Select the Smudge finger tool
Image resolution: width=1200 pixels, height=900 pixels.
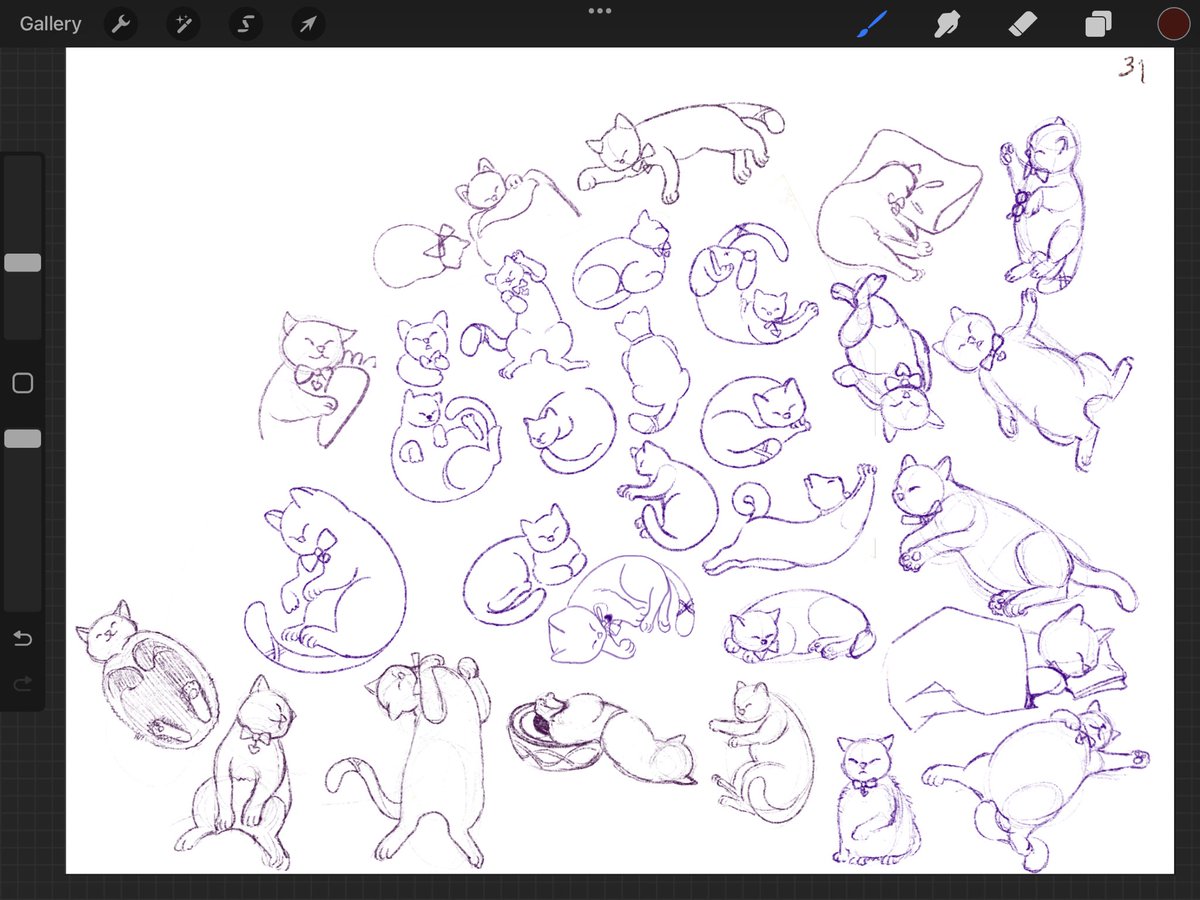pos(945,24)
